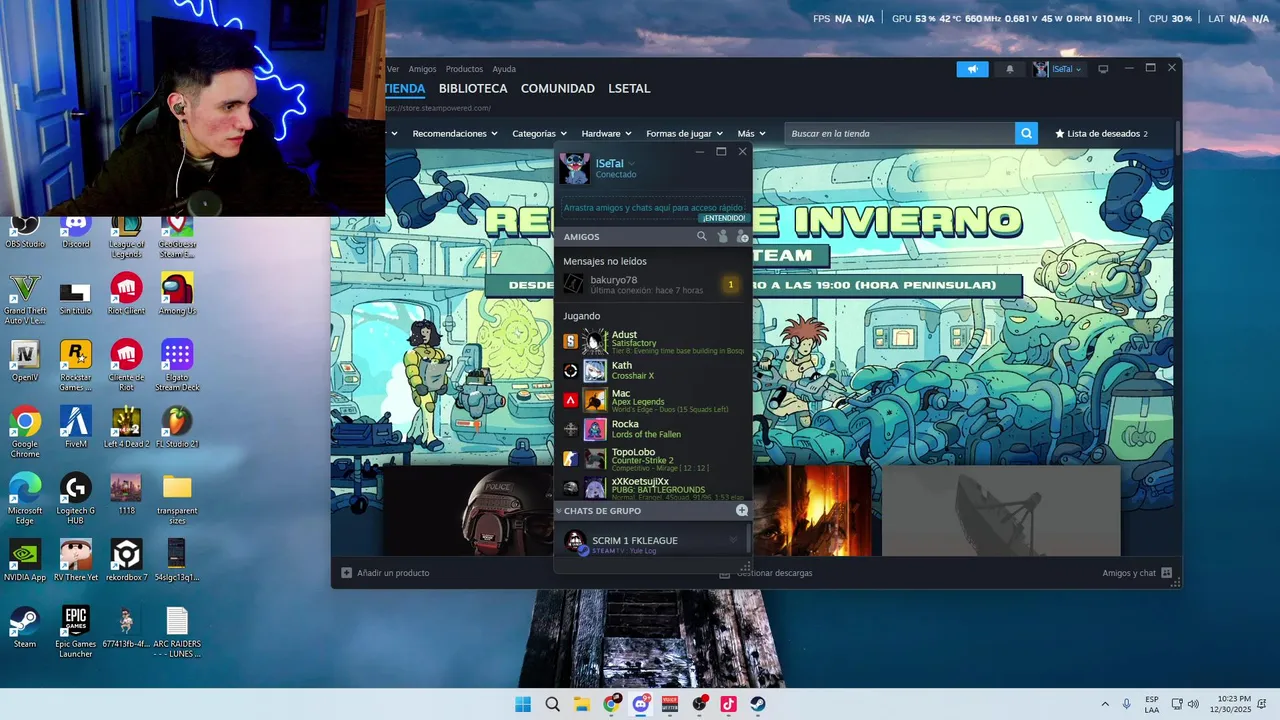Click Crosshair X icon beside Kath
This screenshot has width=1280, height=720.
(x=570, y=371)
